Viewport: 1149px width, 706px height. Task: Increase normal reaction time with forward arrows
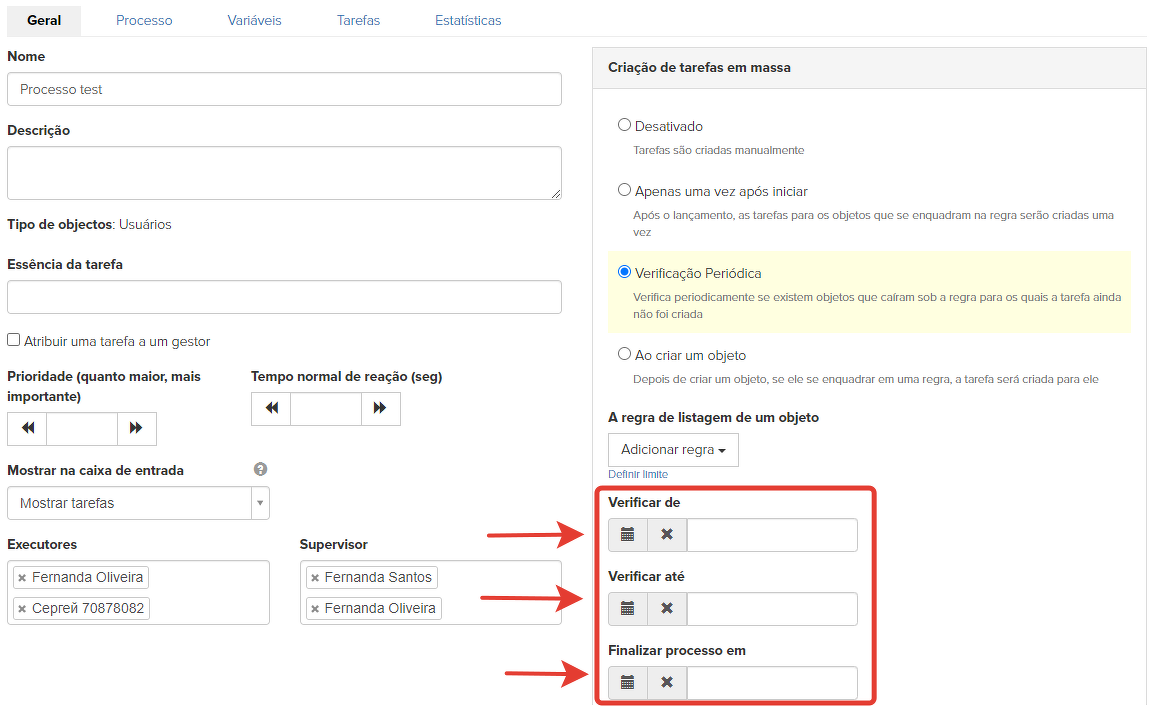pyautogui.click(x=380, y=409)
